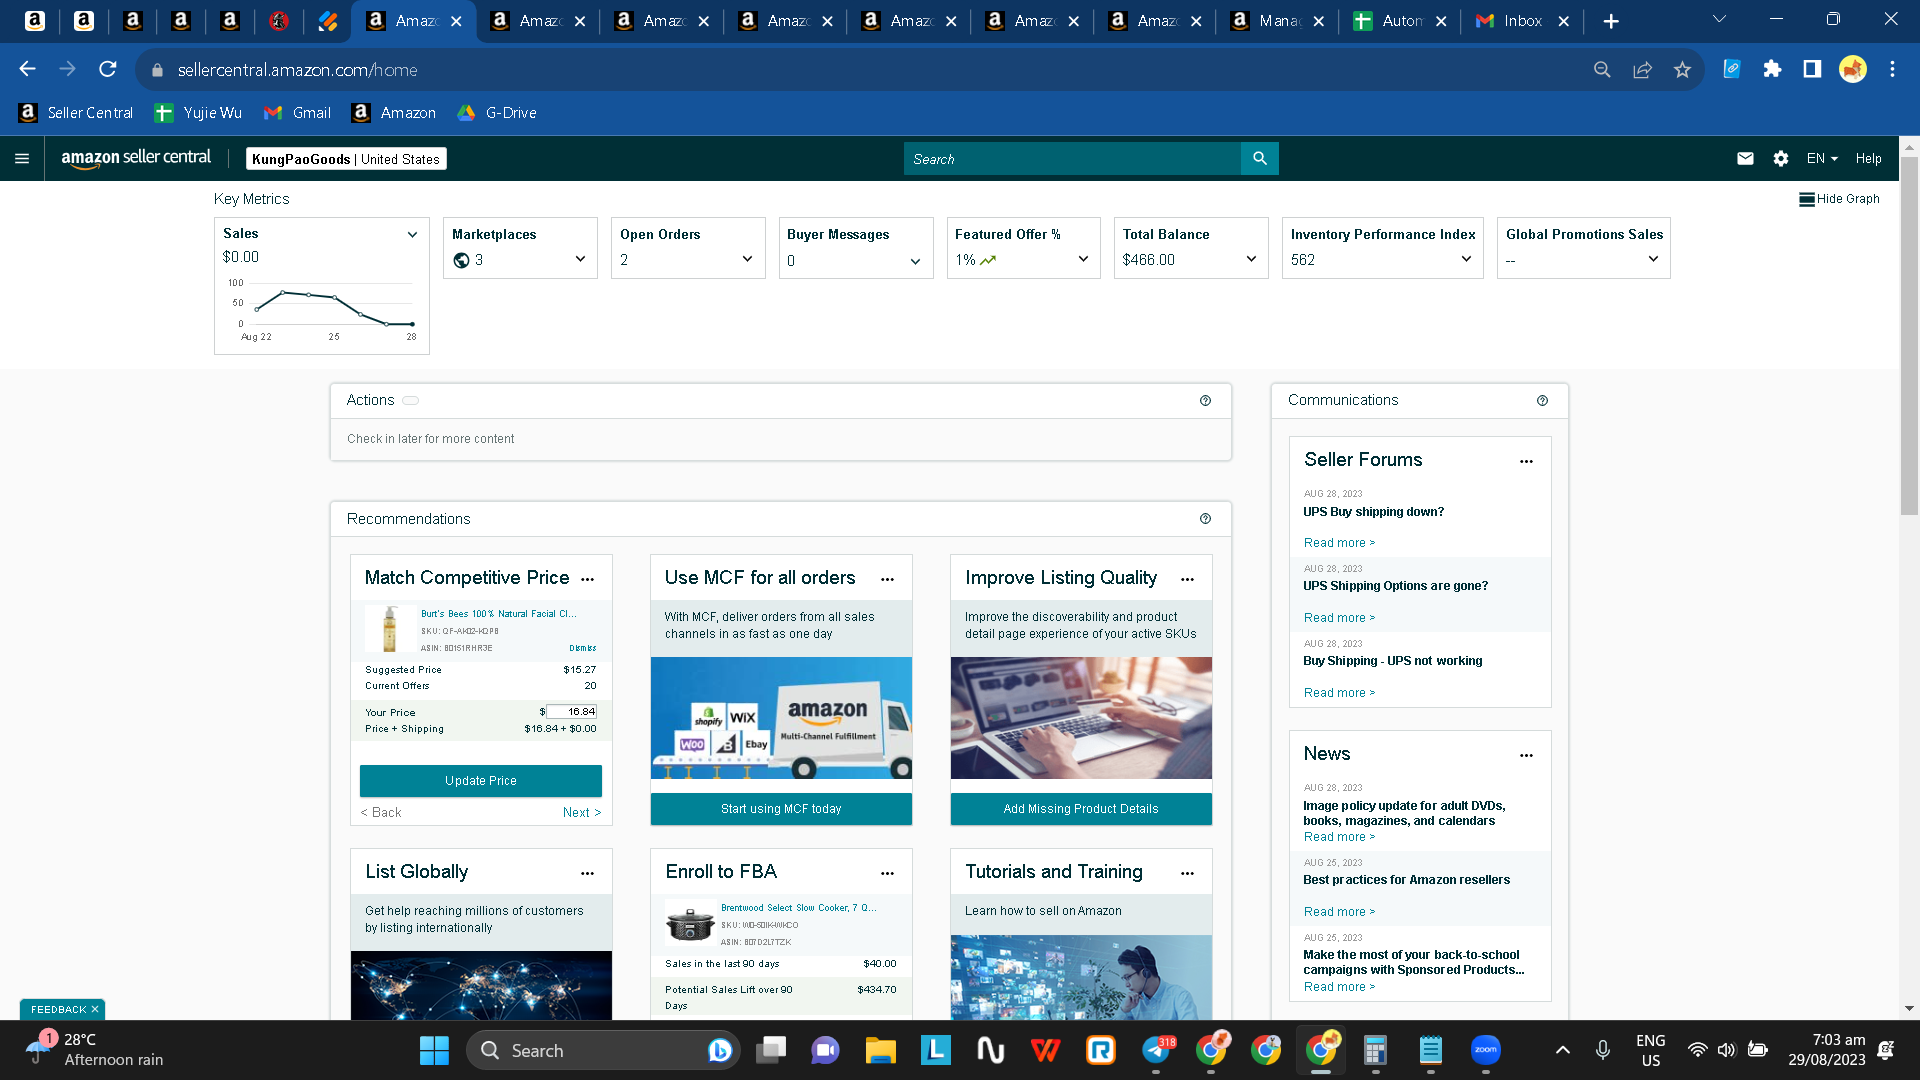Open Actions help question icon
Viewport: 1920px width, 1080px height.
[1206, 401]
